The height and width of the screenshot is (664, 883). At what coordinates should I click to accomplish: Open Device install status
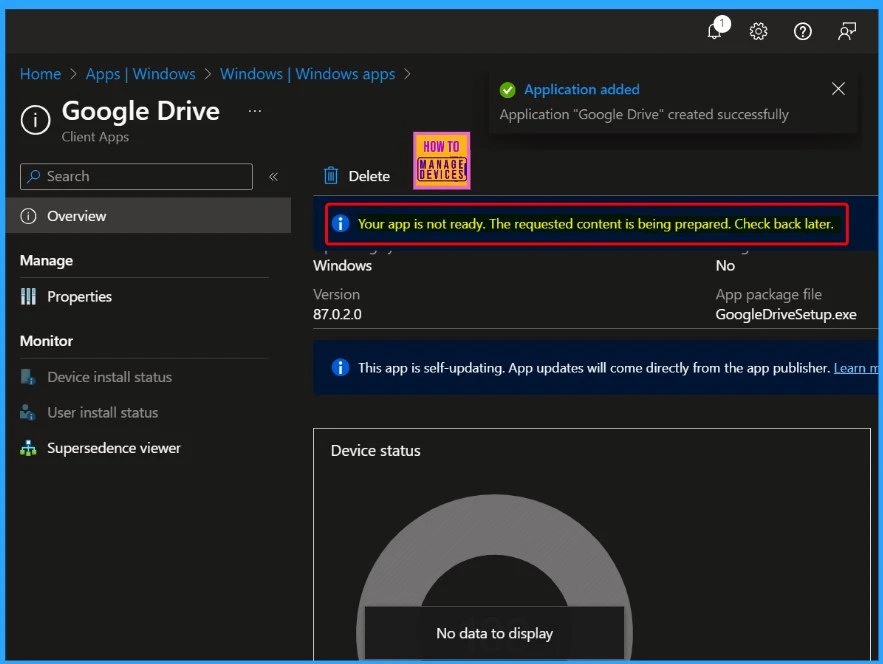[109, 377]
